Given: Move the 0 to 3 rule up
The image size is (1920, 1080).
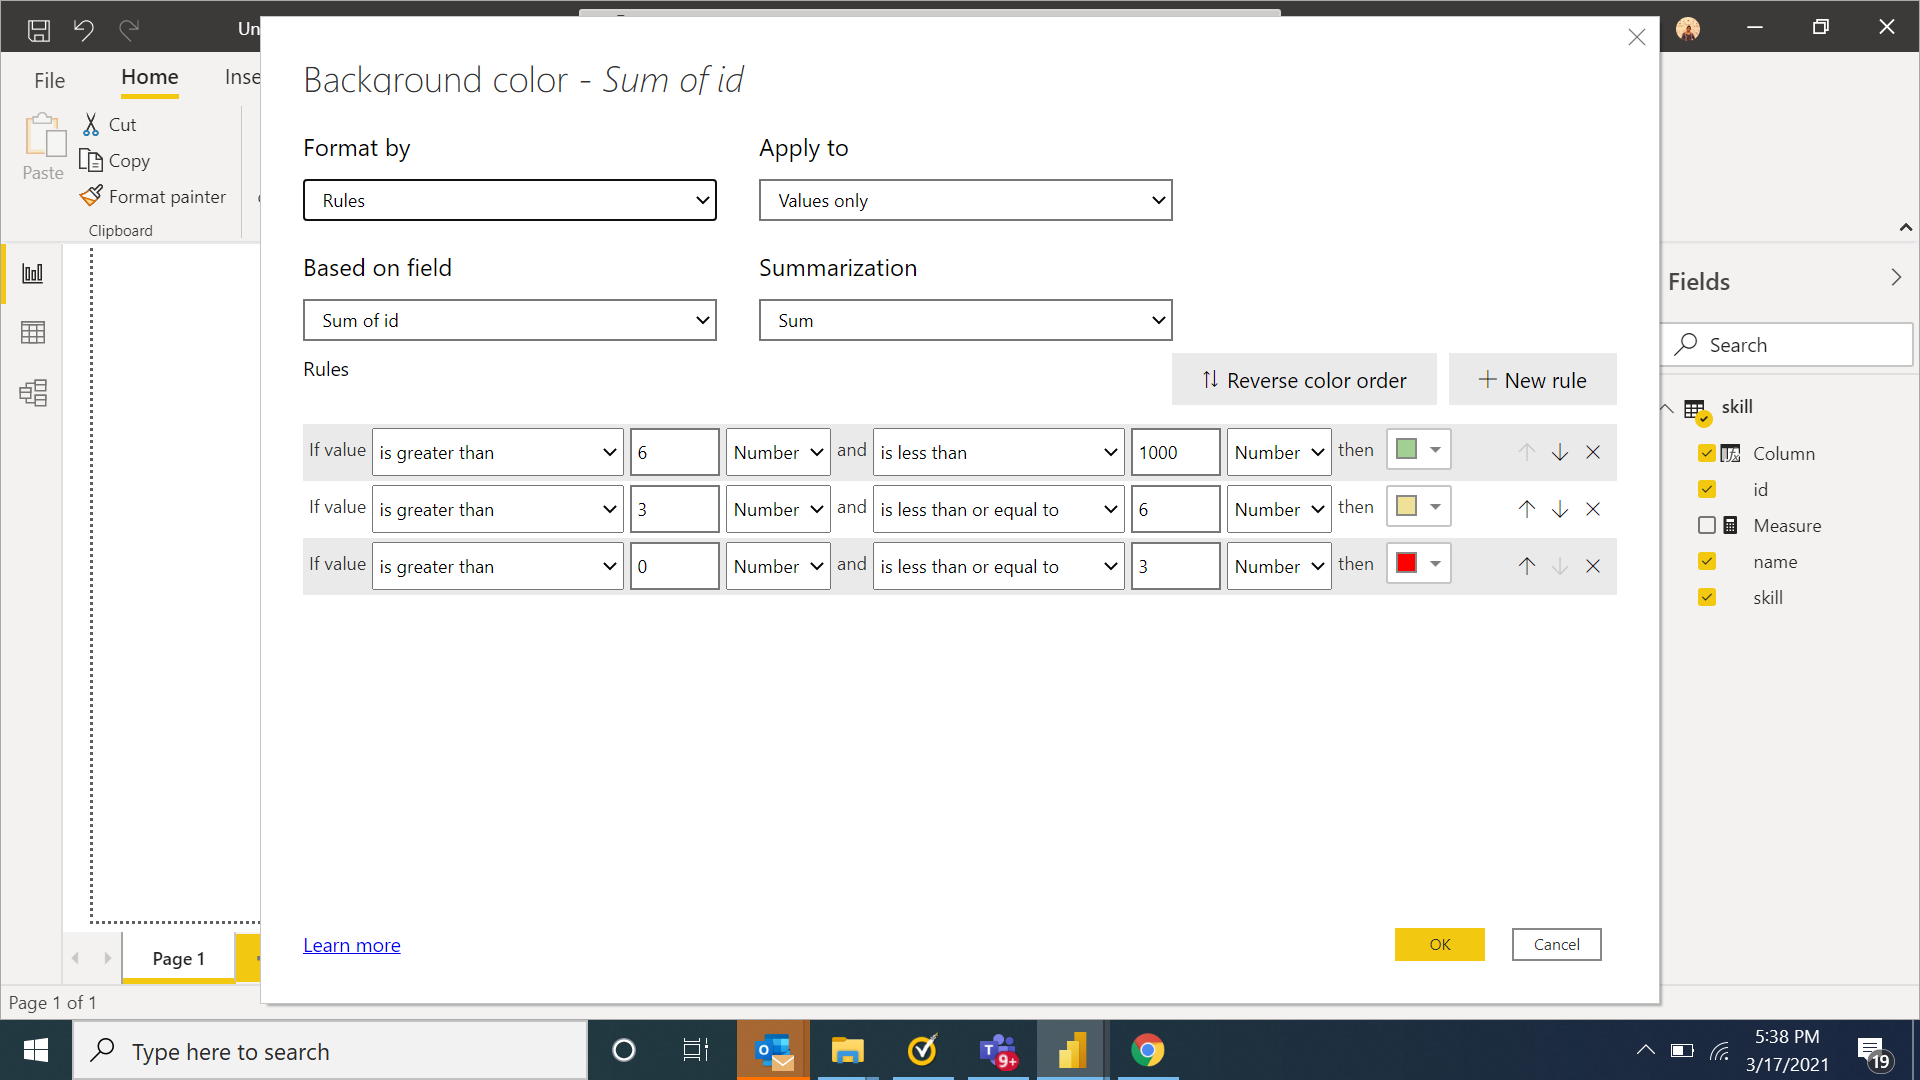Looking at the screenshot, I should point(1527,566).
